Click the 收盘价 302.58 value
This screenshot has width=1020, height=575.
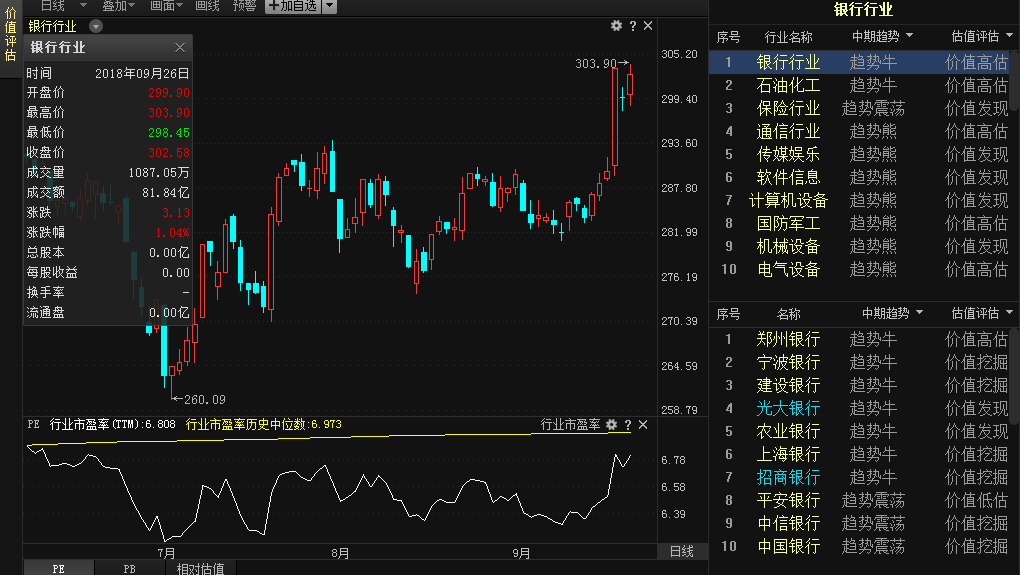click(x=168, y=152)
